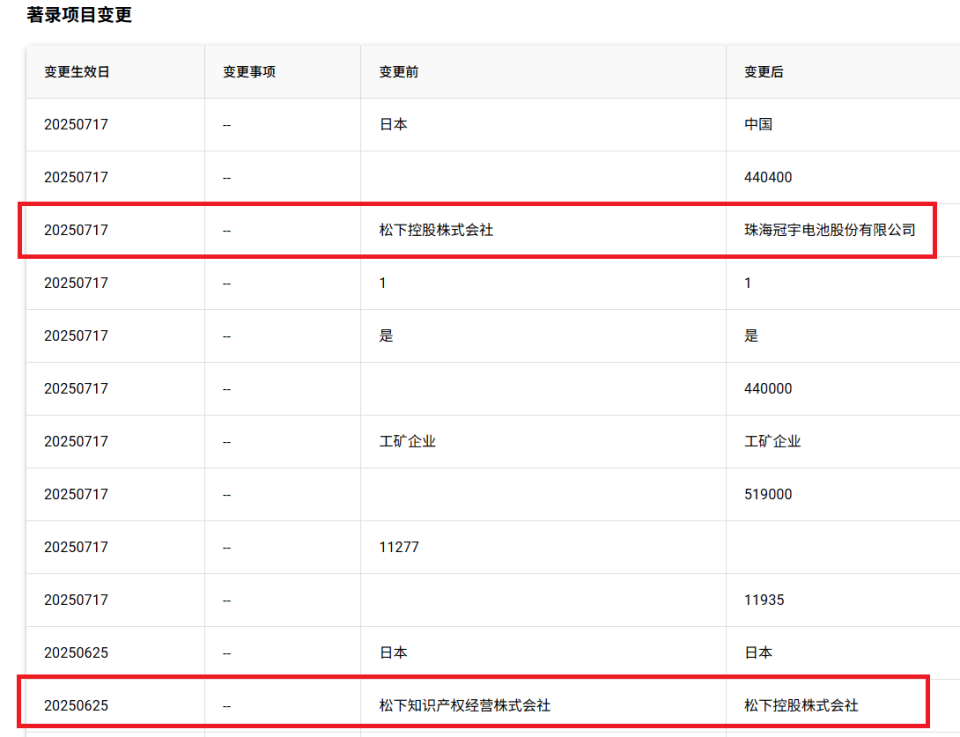The width and height of the screenshot is (960, 737).
Task: Click the 变更后 工矿企业 cell
Action: (772, 441)
